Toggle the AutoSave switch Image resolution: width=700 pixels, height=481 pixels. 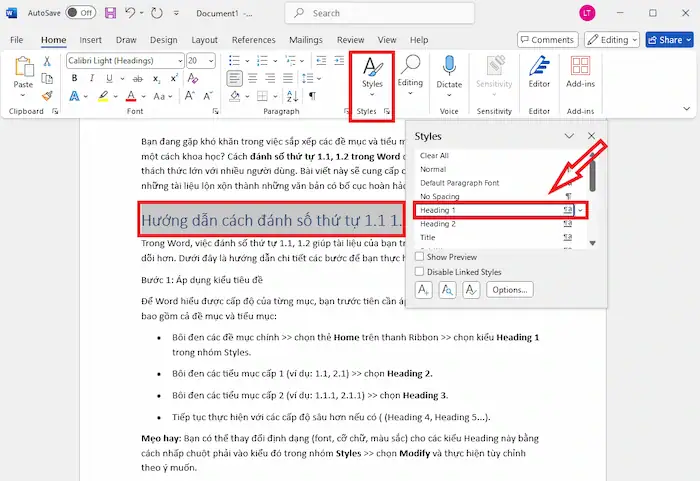(x=80, y=13)
